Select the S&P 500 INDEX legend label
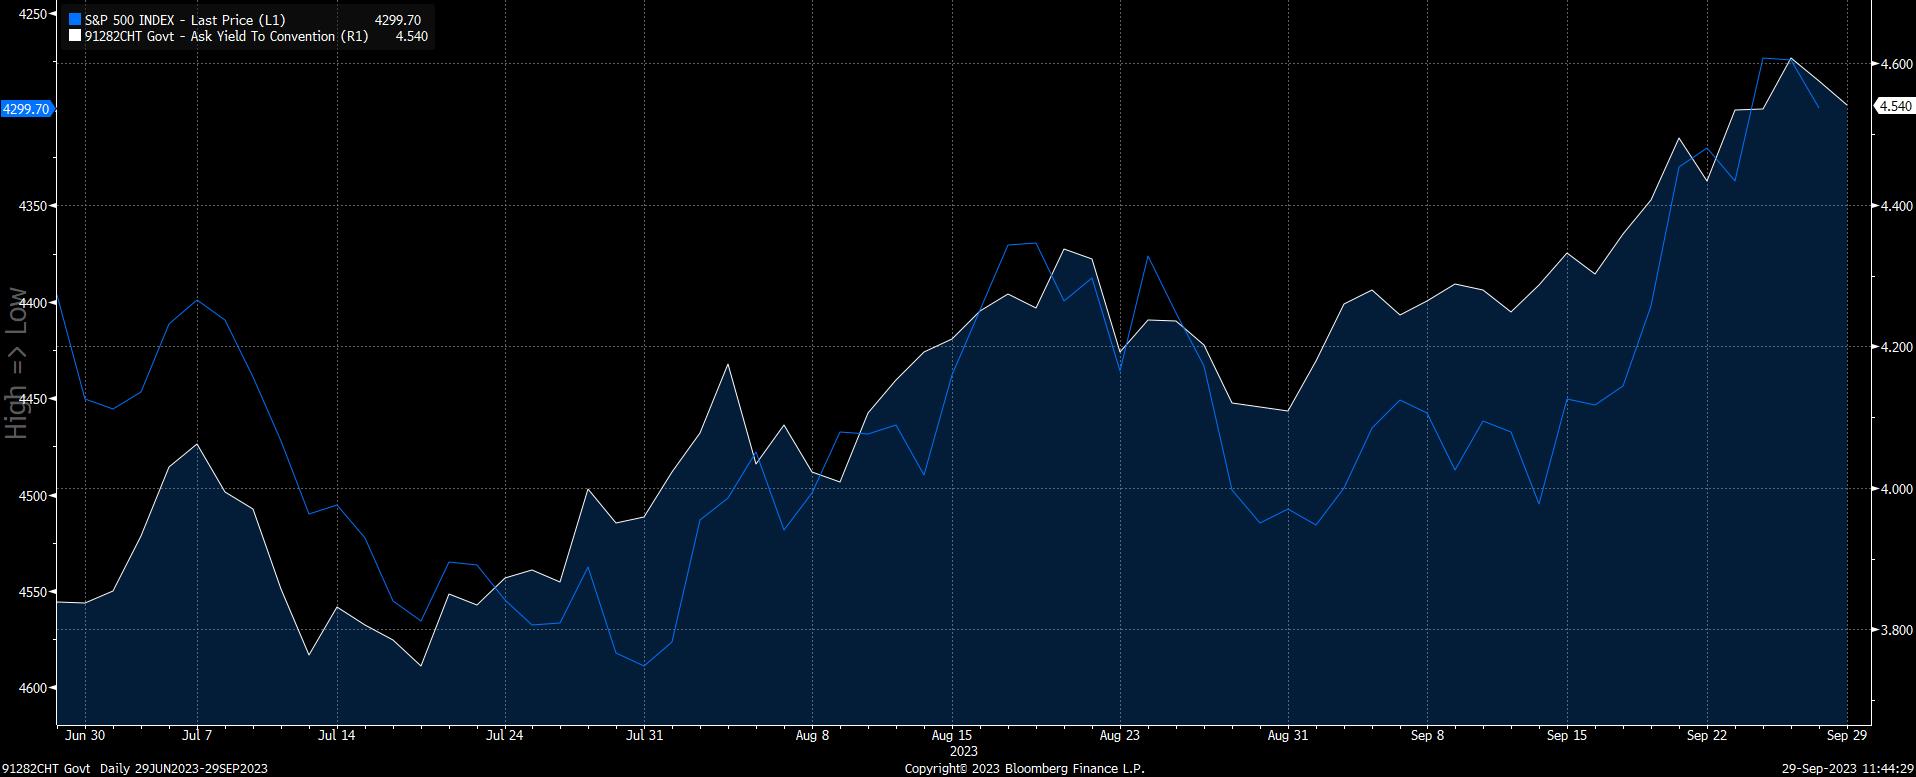 coord(168,20)
